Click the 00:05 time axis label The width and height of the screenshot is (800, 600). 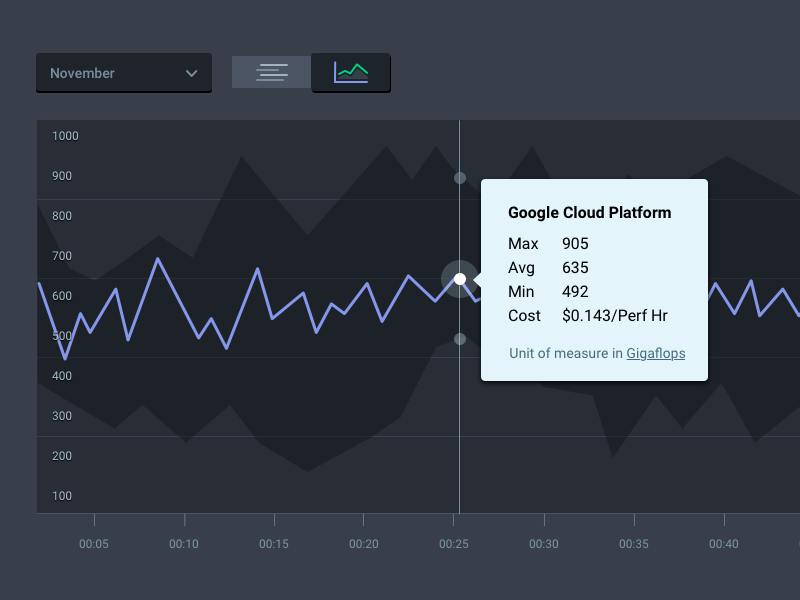[x=94, y=544]
